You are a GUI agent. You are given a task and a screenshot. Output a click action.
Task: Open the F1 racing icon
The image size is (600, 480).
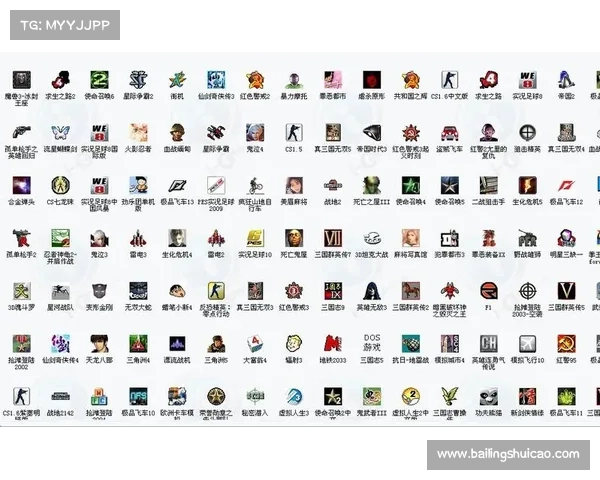click(489, 291)
